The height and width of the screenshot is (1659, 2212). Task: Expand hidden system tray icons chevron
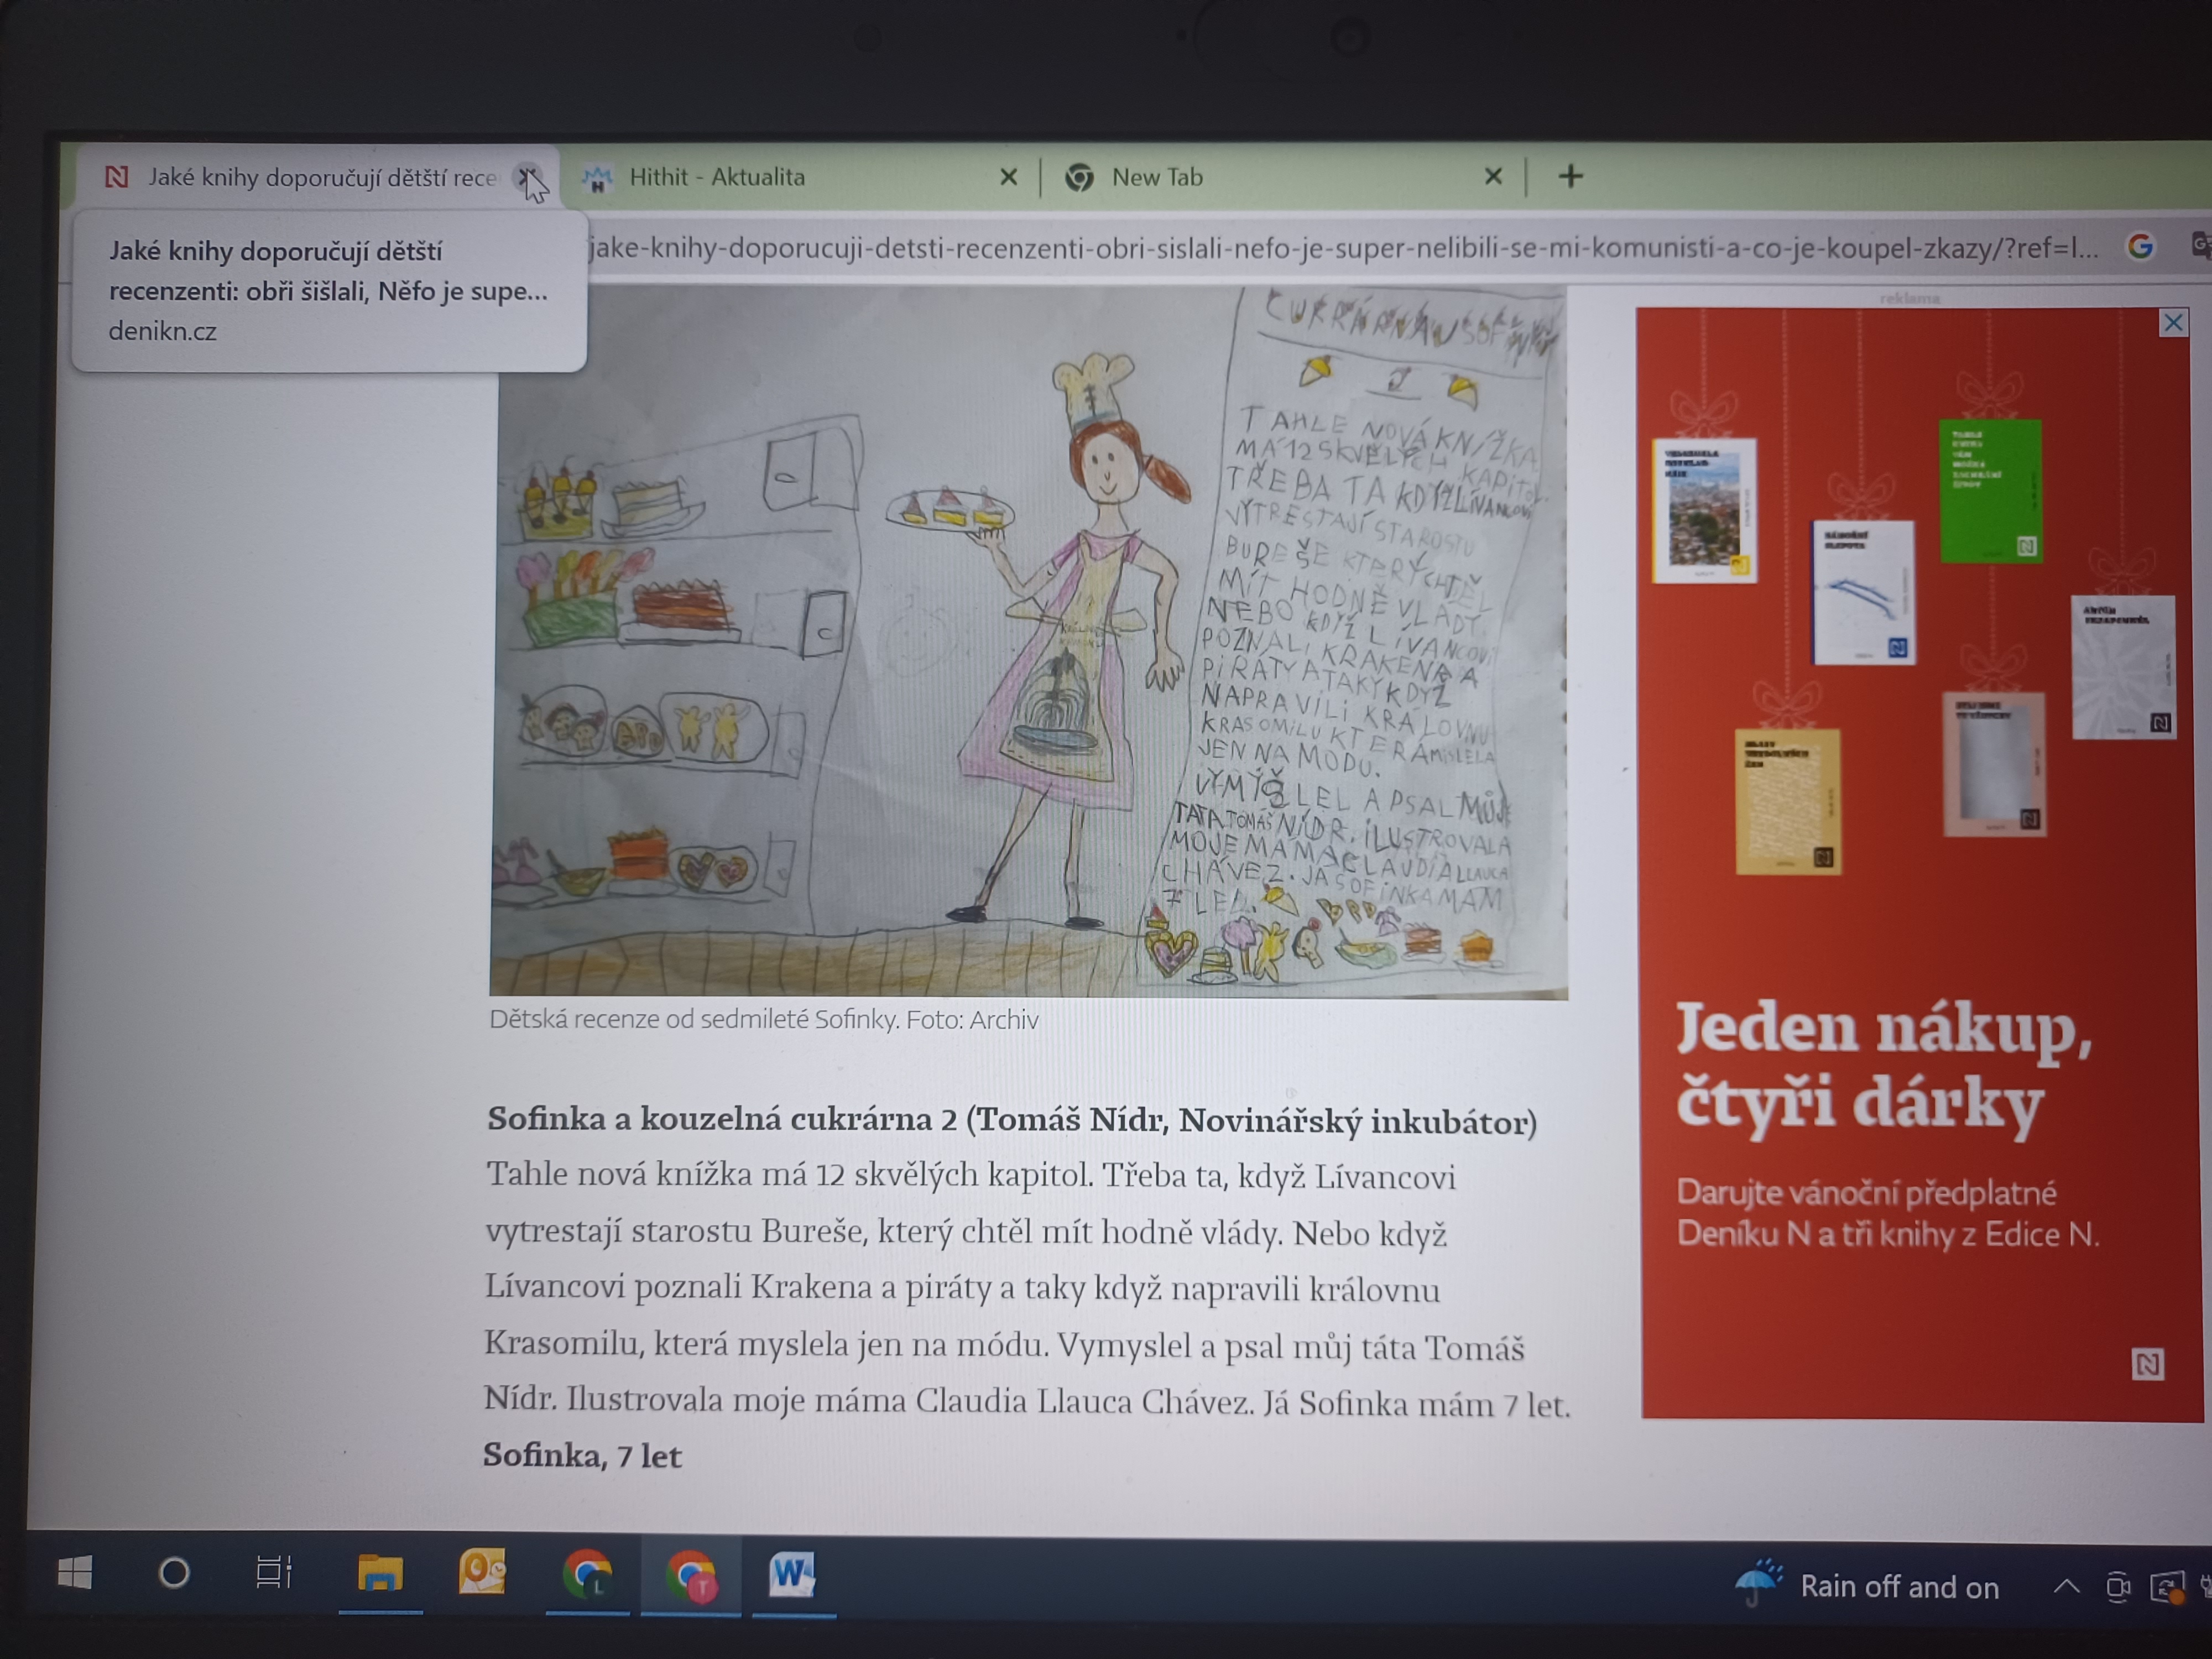[x=2066, y=1586]
